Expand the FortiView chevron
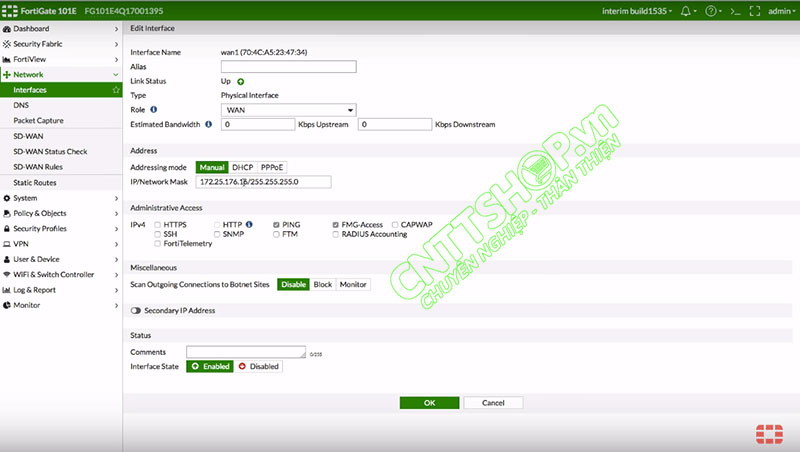The height and width of the screenshot is (452, 800). 116,60
